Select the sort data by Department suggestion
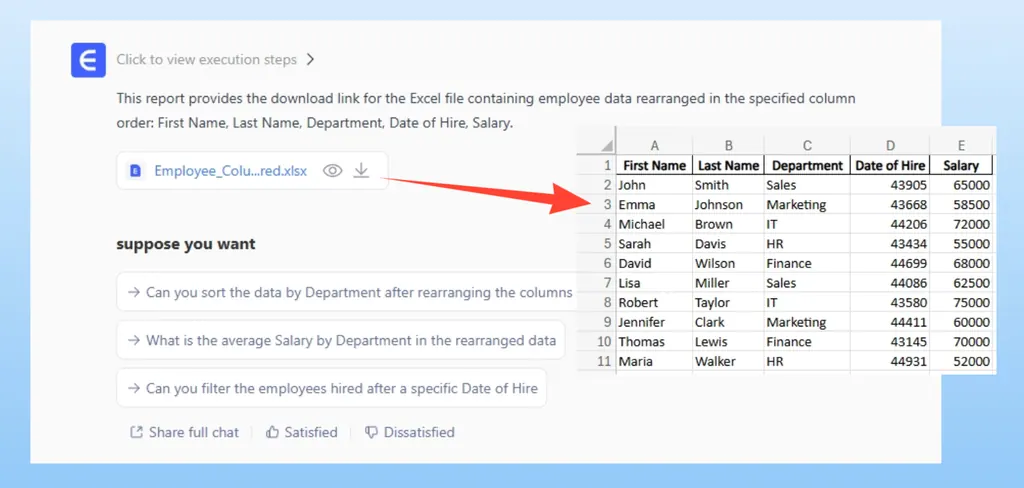Image resolution: width=1024 pixels, height=488 pixels. coord(350,292)
